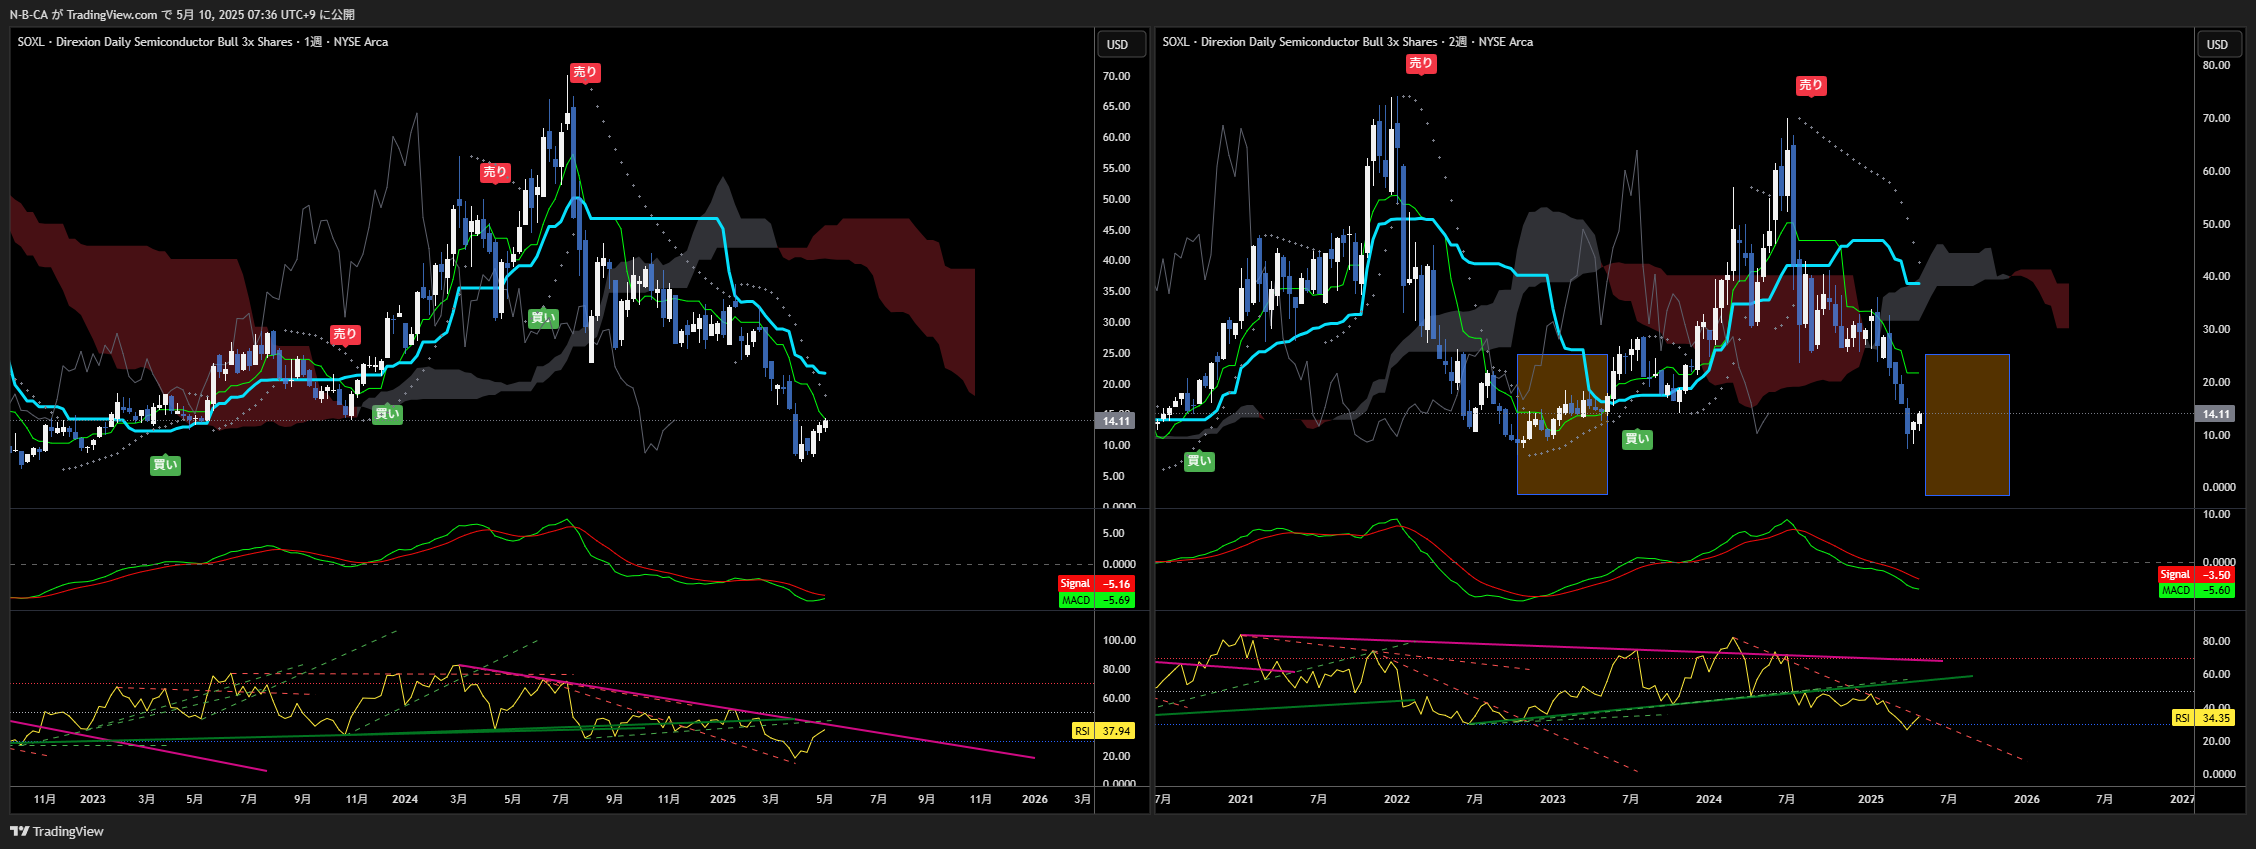The width and height of the screenshot is (2256, 849).
Task: Click the 買い label near 30.00 on weekly chart
Action: click(543, 318)
